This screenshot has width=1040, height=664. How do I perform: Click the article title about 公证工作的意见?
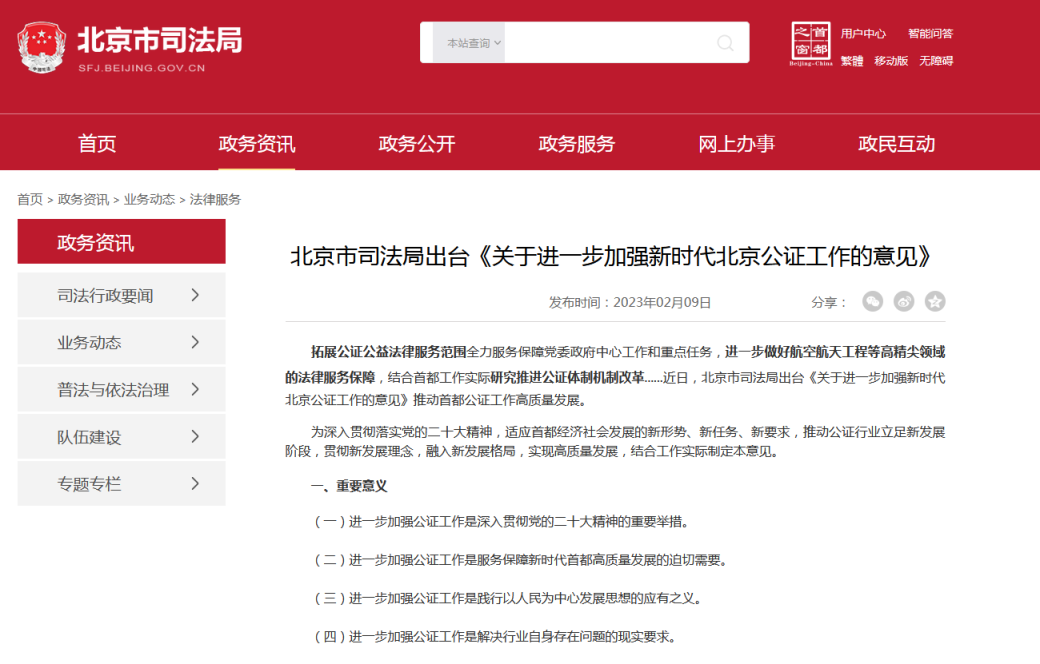tap(610, 257)
